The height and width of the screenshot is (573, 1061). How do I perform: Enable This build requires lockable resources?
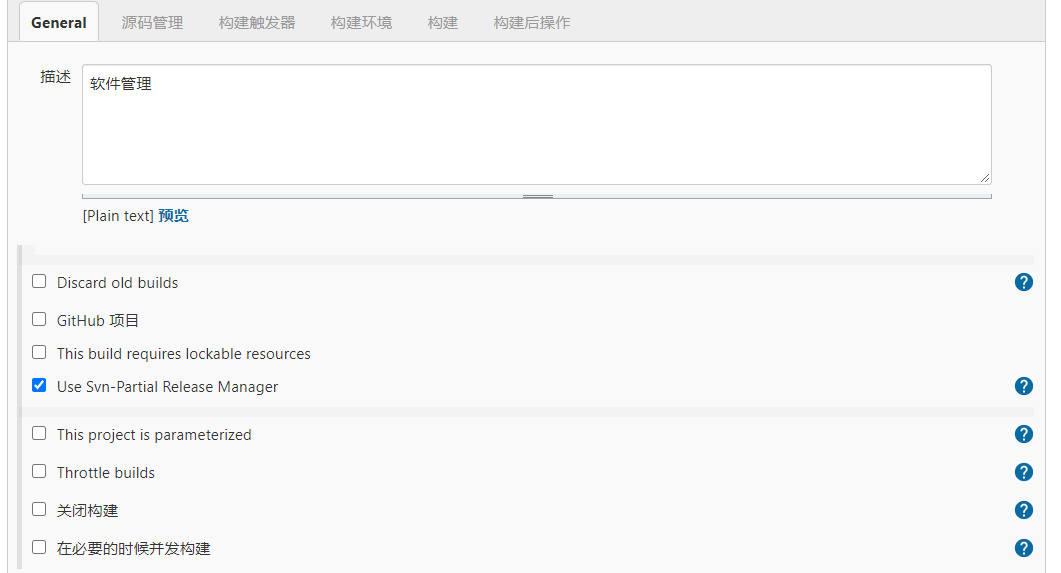(x=39, y=352)
